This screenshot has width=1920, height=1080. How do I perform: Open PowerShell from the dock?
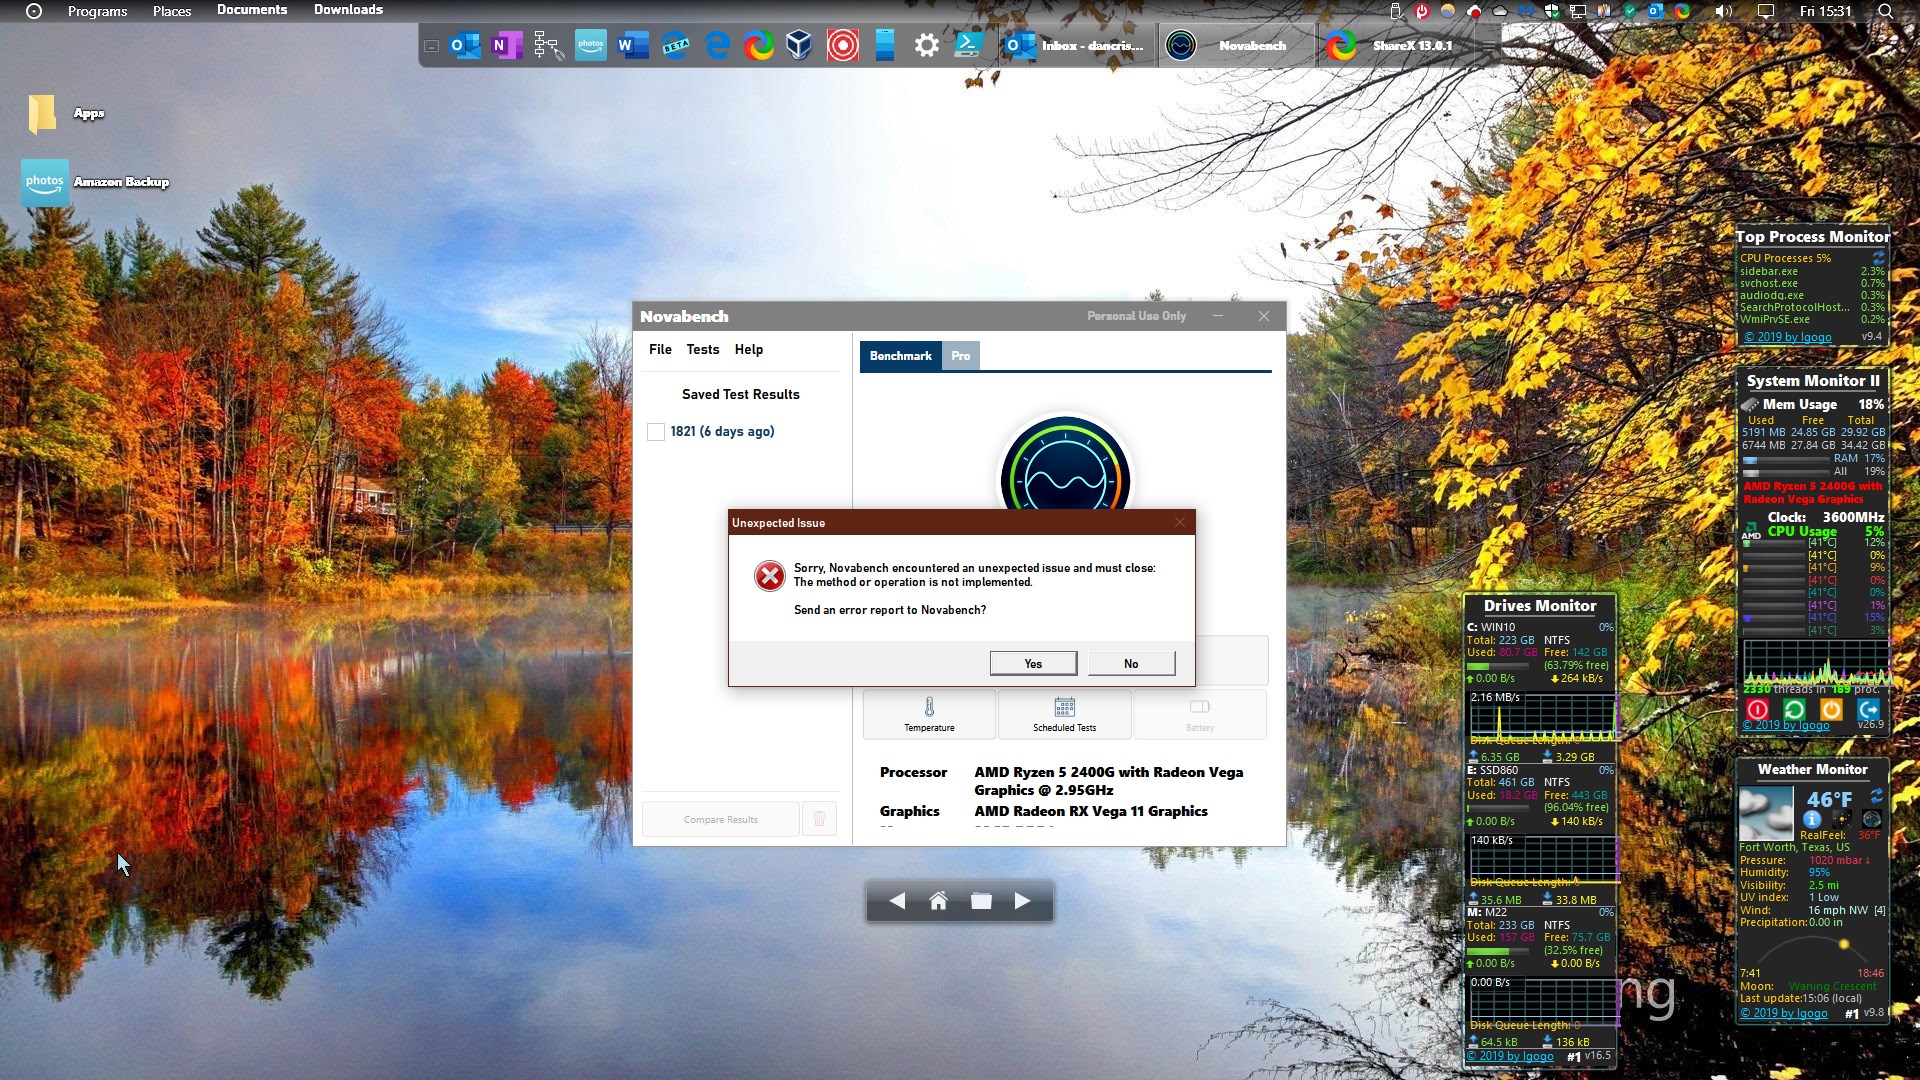tap(969, 45)
